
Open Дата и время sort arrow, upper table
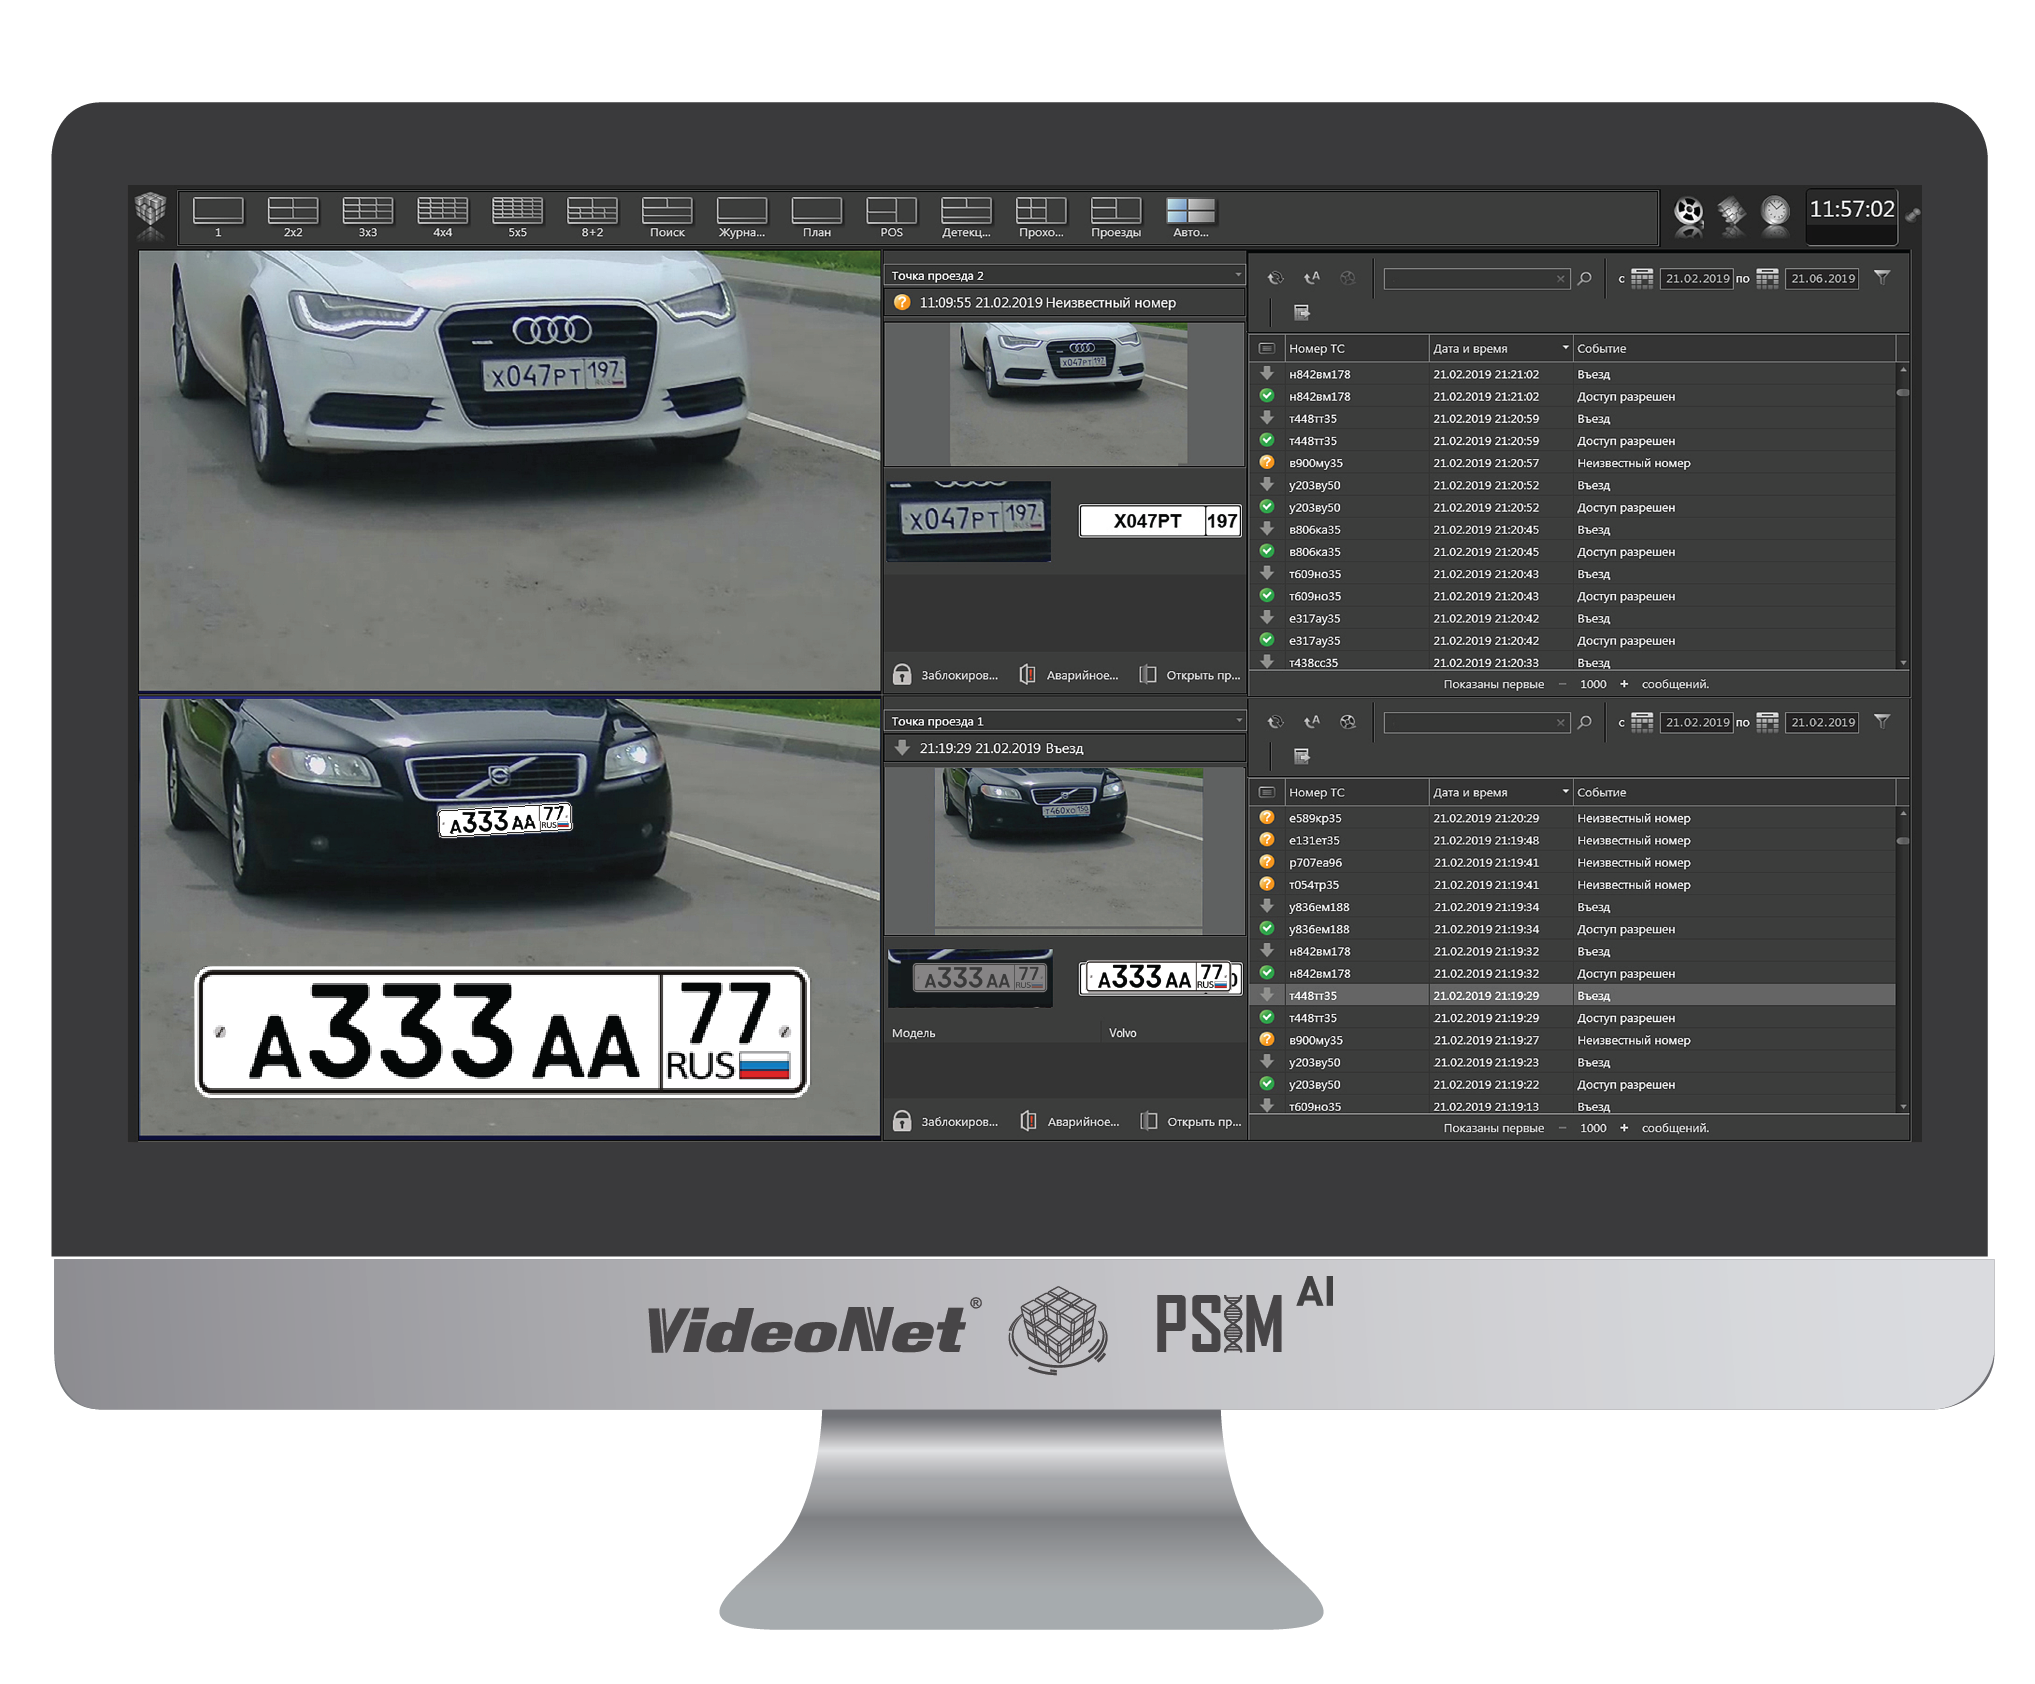coord(1565,348)
